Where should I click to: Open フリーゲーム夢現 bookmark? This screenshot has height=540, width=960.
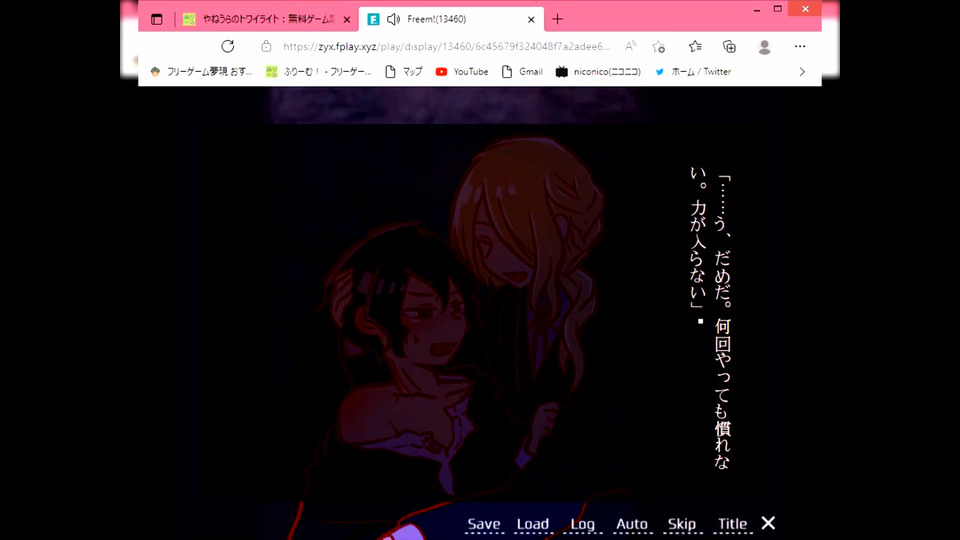[201, 72]
